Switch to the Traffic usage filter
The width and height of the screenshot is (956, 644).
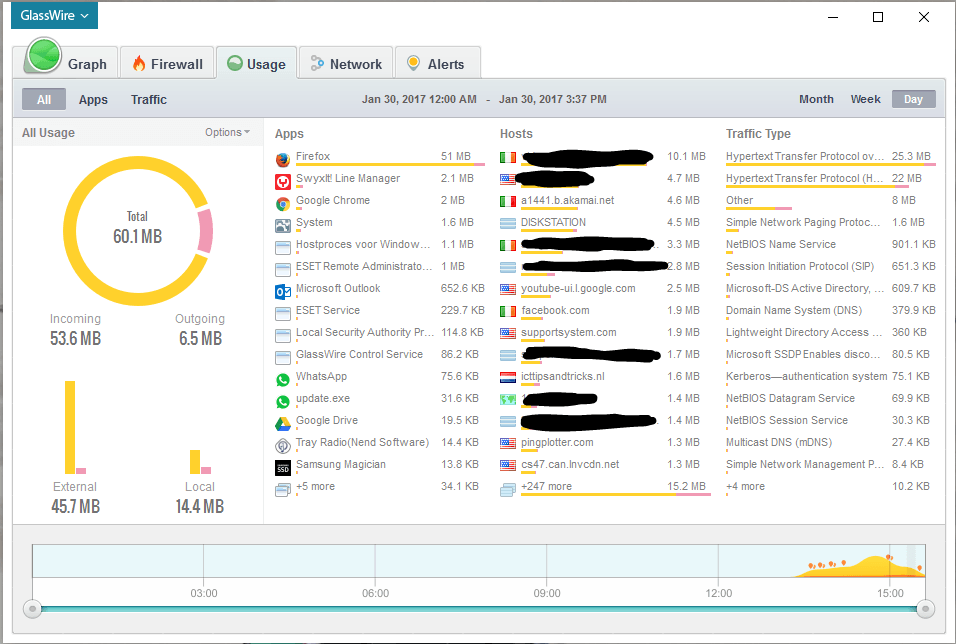click(x=149, y=99)
